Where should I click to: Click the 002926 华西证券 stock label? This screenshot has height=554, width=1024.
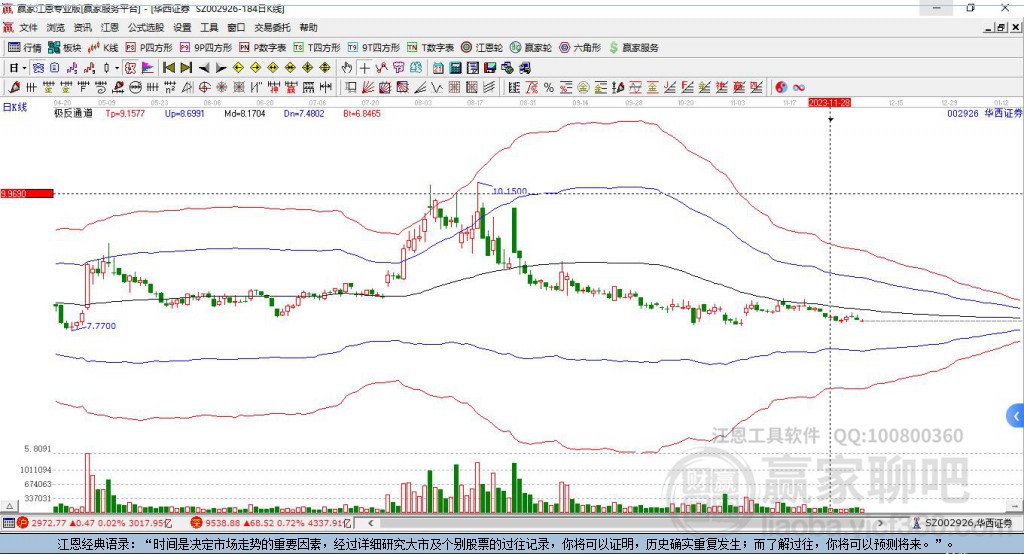click(985, 113)
